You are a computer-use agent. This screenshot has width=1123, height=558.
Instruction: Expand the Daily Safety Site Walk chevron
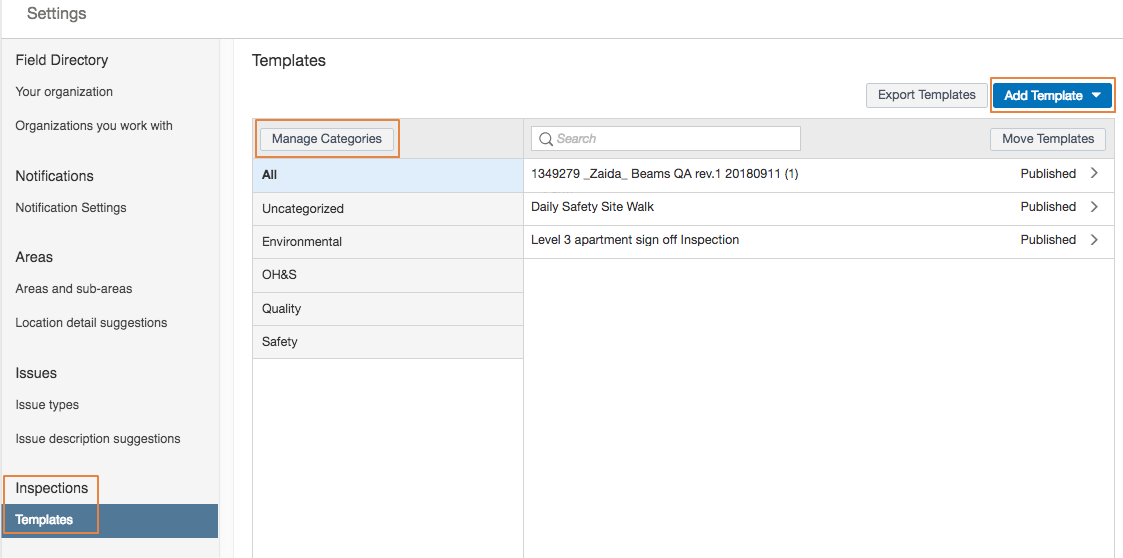[1094, 207]
